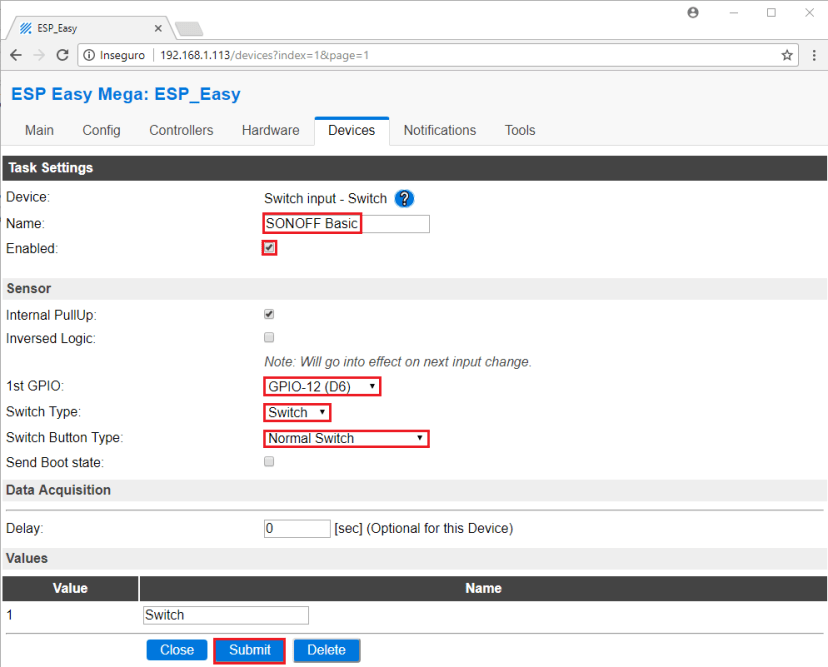This screenshot has width=828, height=667.
Task: Switch to the Hardware tab
Action: [270, 130]
